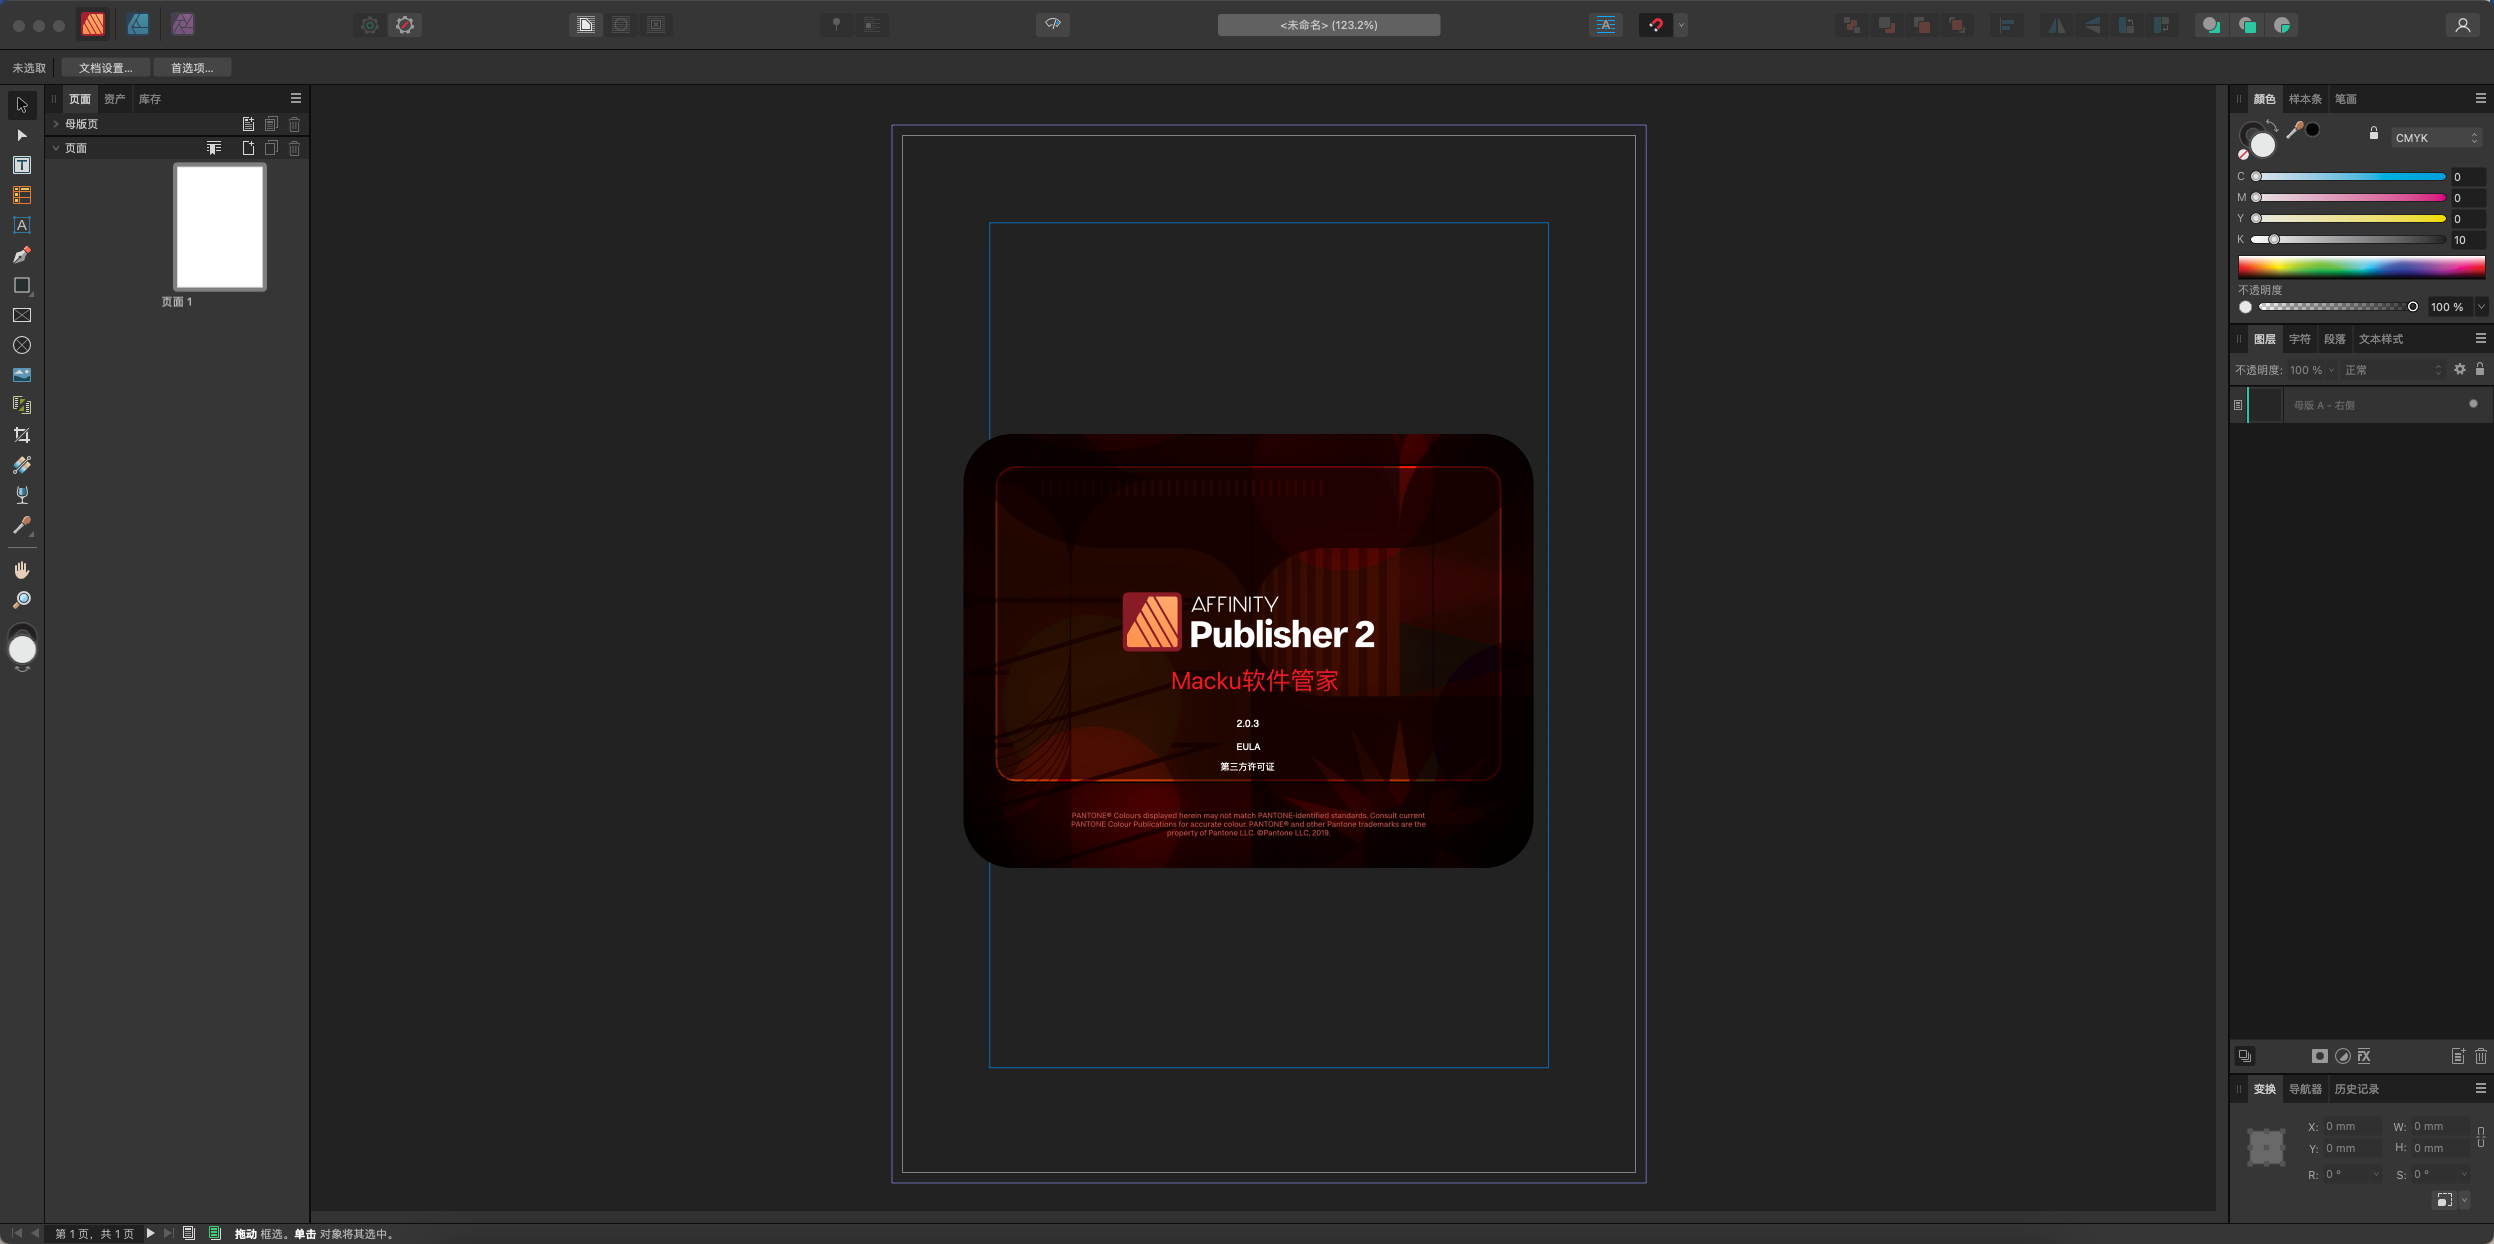Viewport: 2494px width, 1244px height.
Task: Select the Artistic Text tool
Action: coord(22,225)
